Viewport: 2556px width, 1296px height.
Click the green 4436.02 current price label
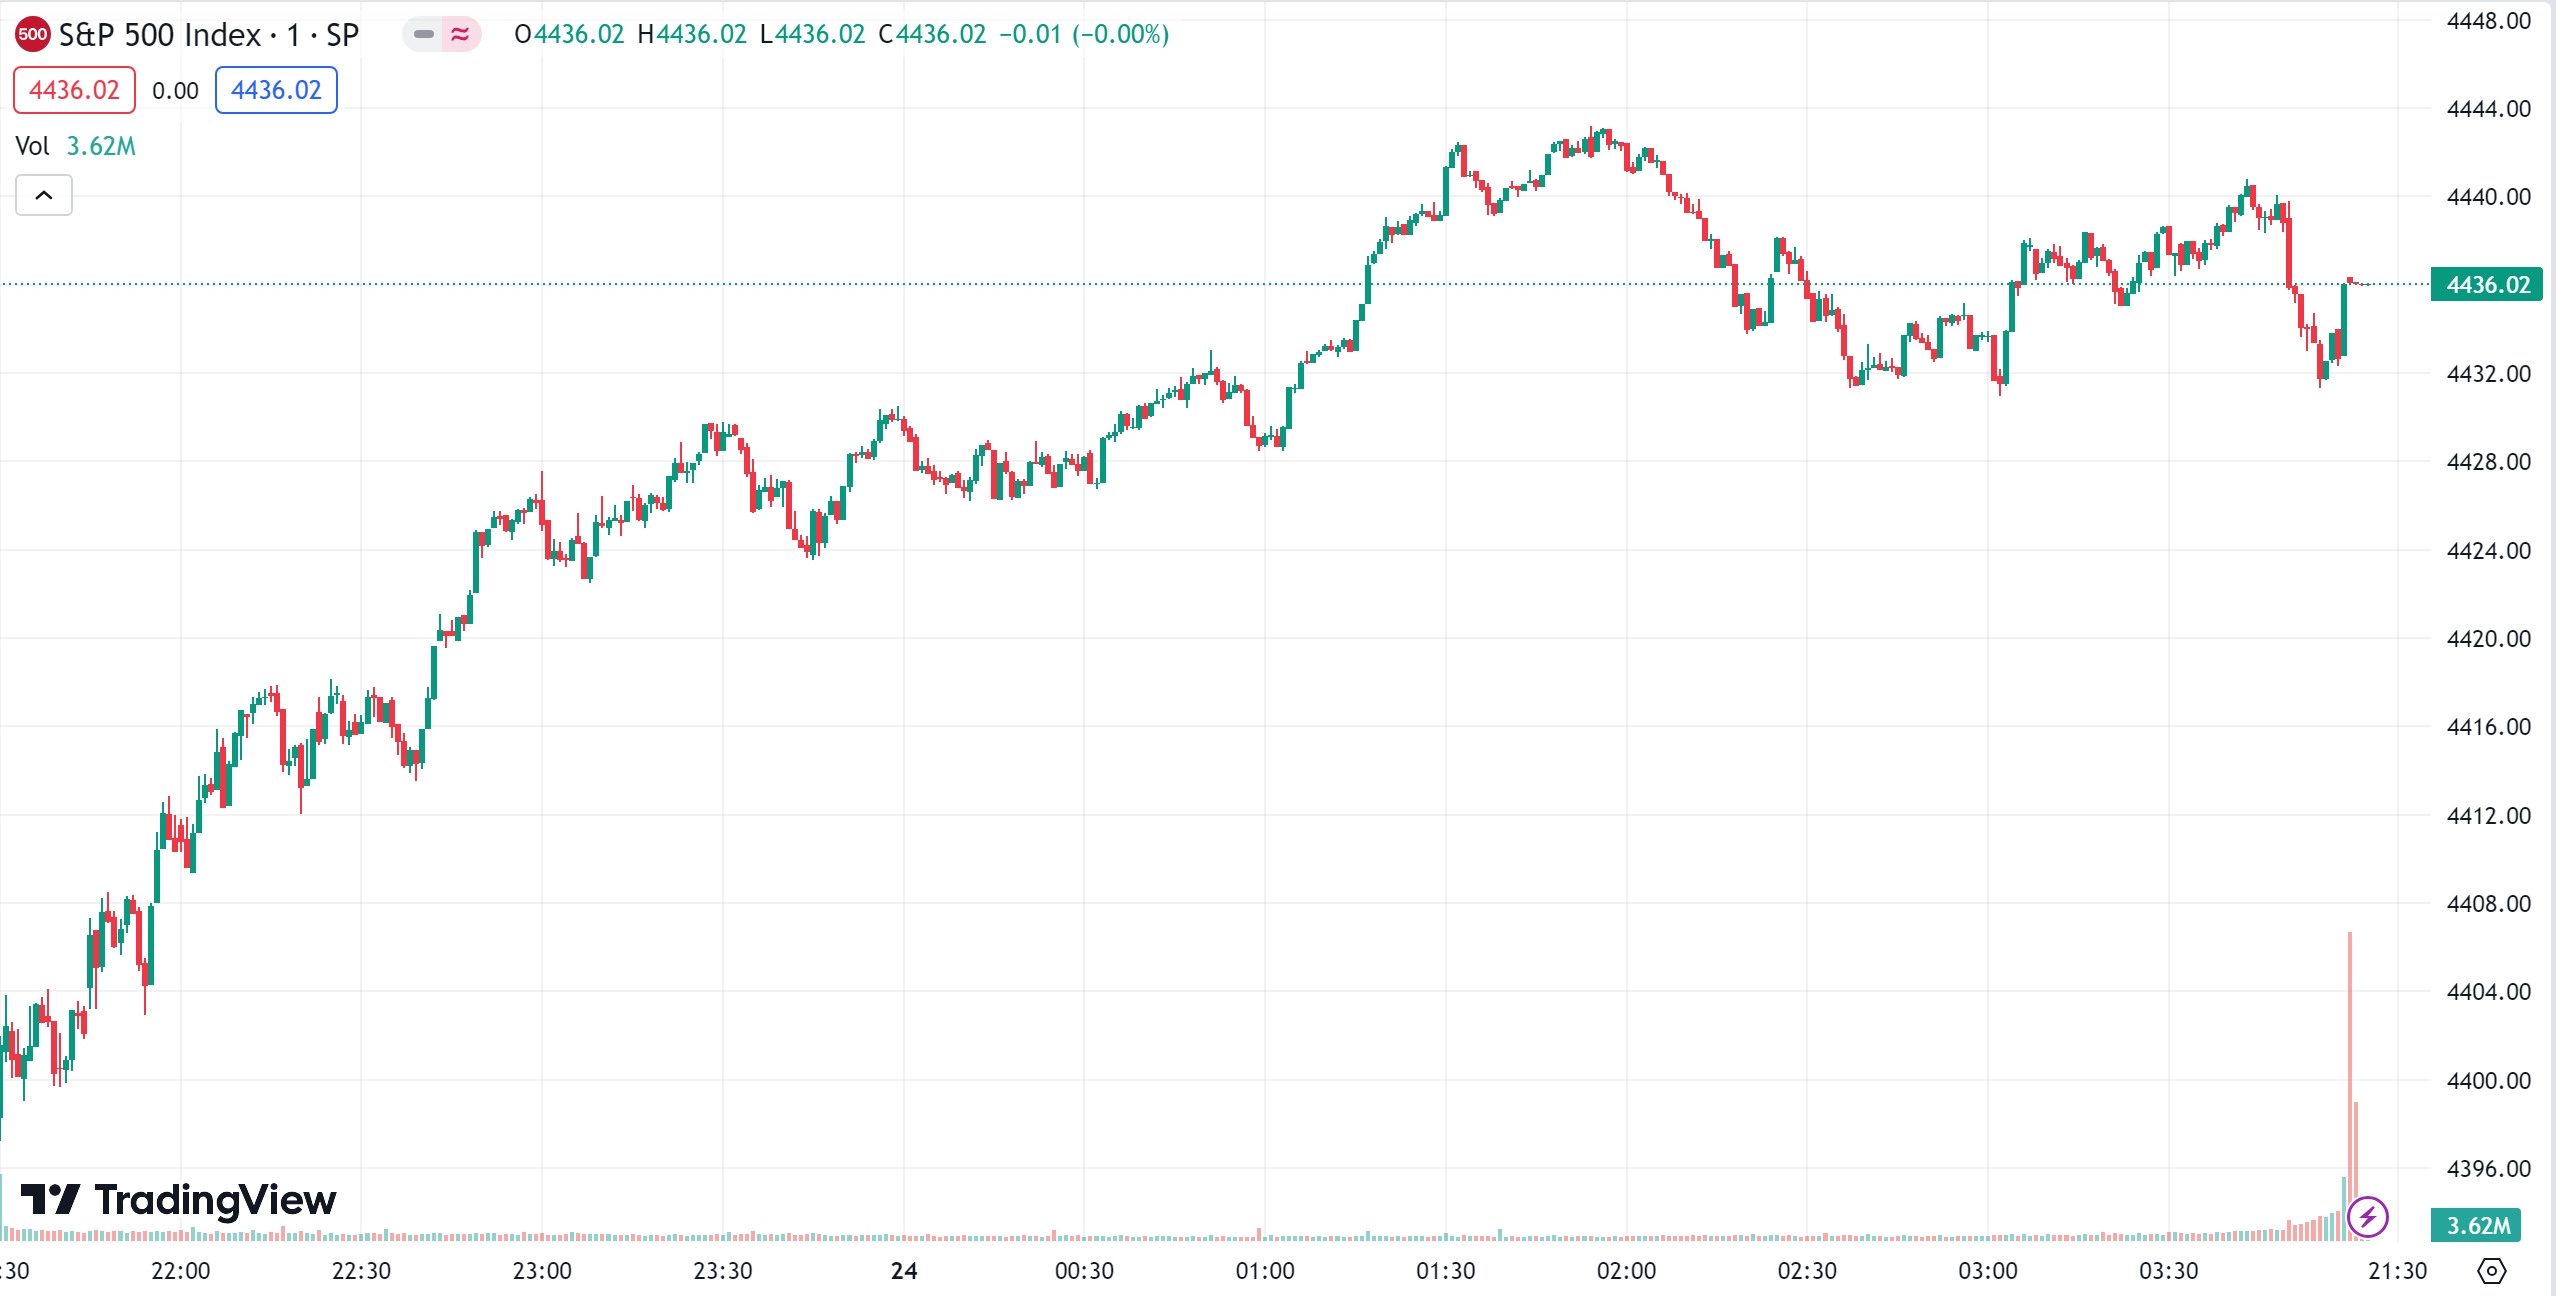(x=2486, y=285)
